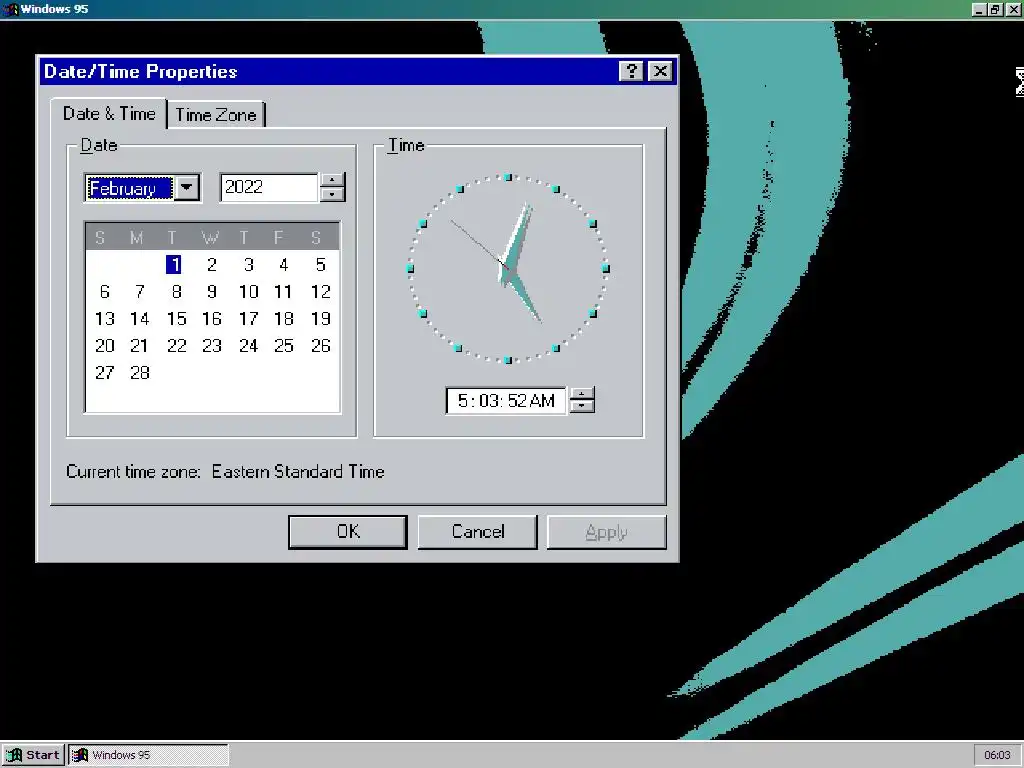Select day 11 in the calendar
Image resolution: width=1024 pixels, height=768 pixels.
tap(283, 291)
